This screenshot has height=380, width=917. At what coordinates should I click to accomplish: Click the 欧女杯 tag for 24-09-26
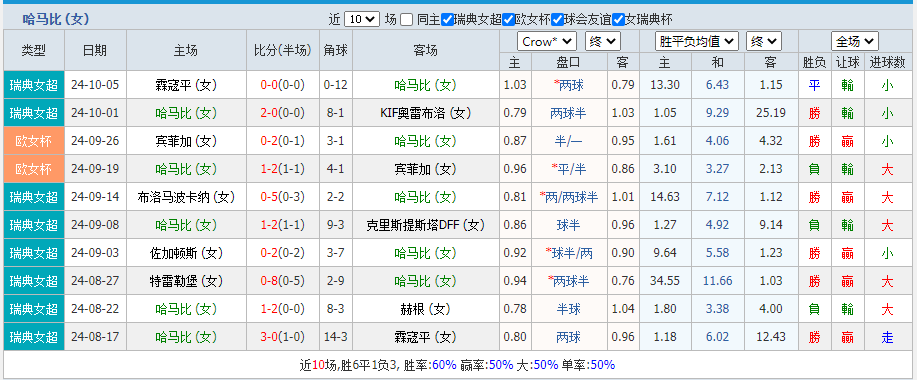(34, 141)
